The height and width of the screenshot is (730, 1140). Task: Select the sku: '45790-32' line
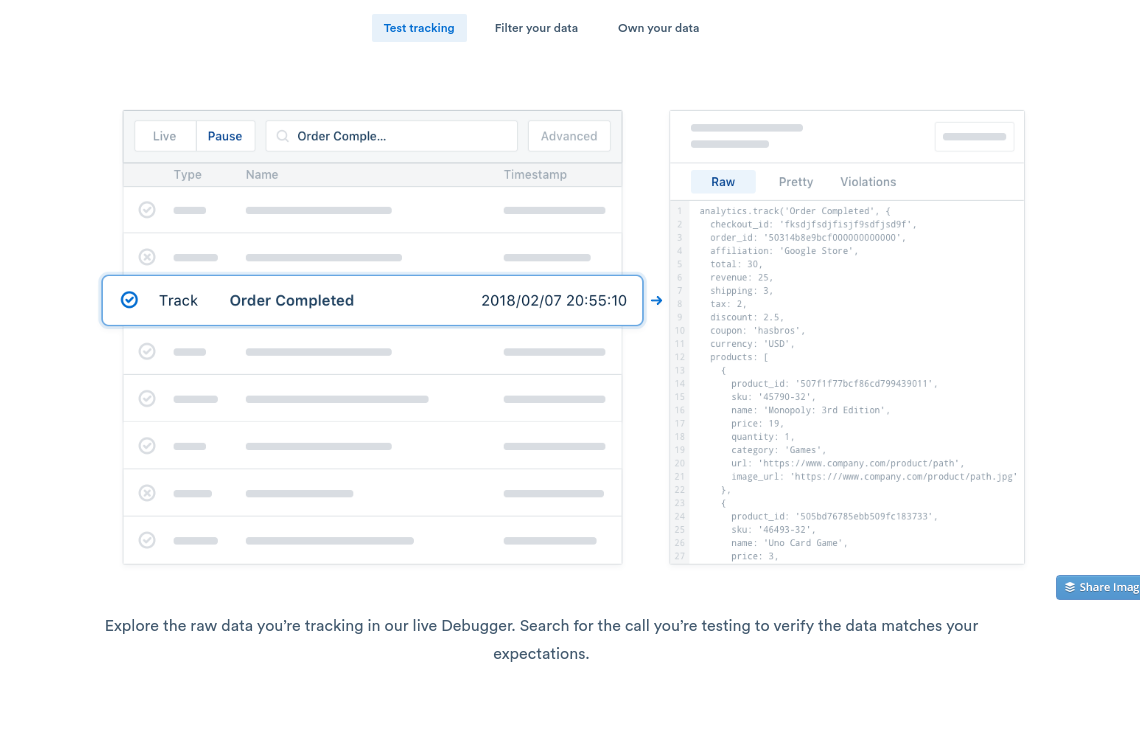coord(773,397)
